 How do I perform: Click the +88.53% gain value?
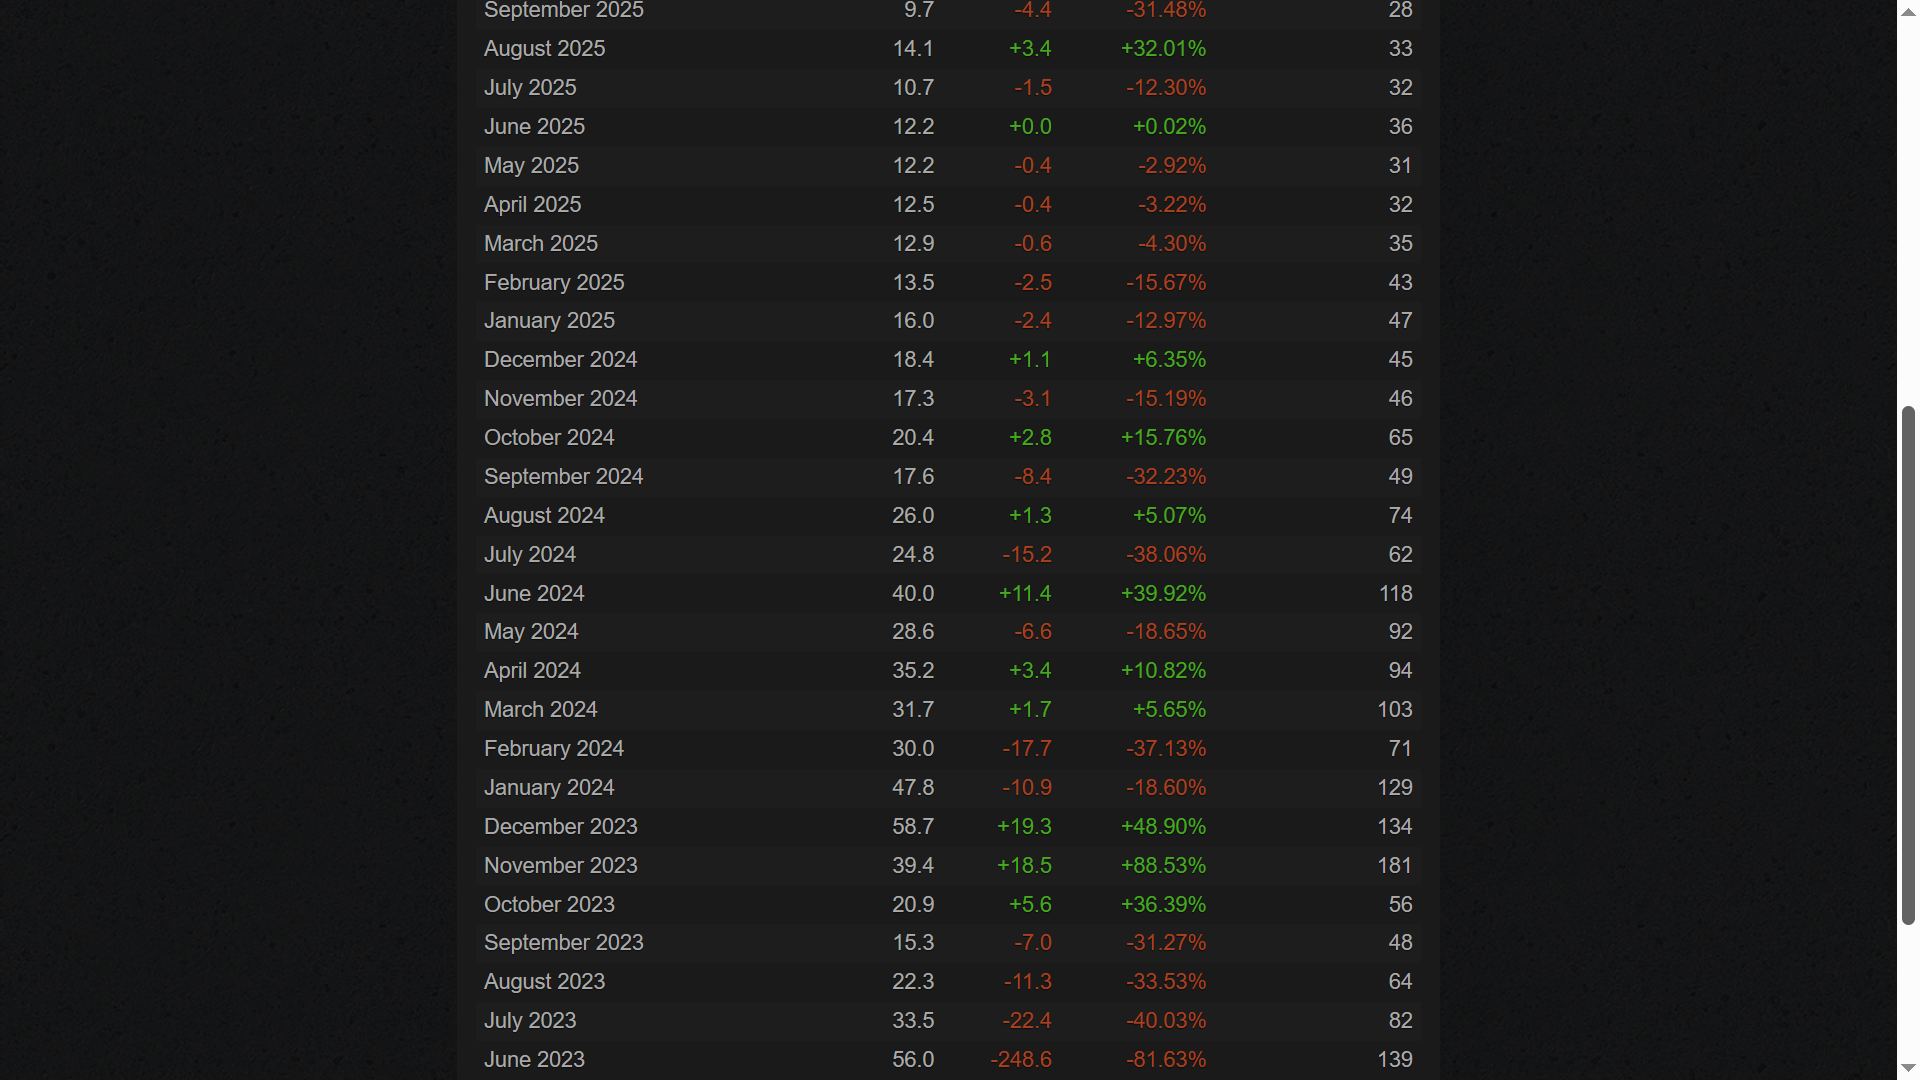pos(1163,865)
